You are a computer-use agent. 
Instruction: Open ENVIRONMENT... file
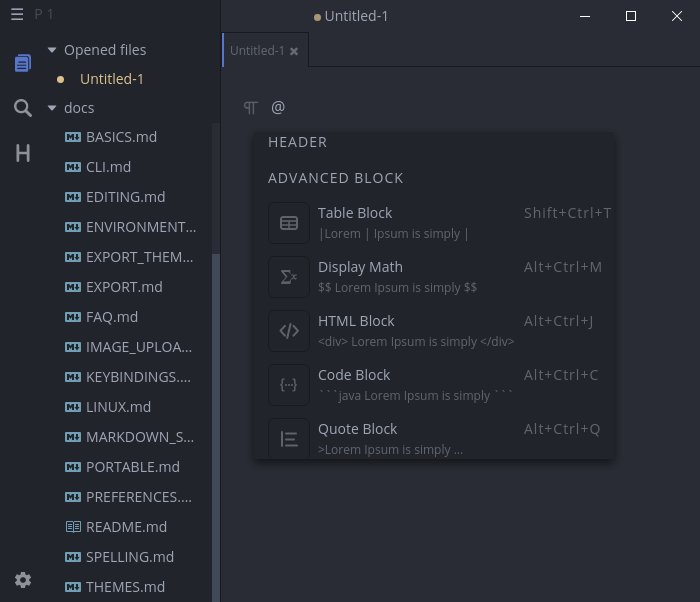click(x=141, y=227)
